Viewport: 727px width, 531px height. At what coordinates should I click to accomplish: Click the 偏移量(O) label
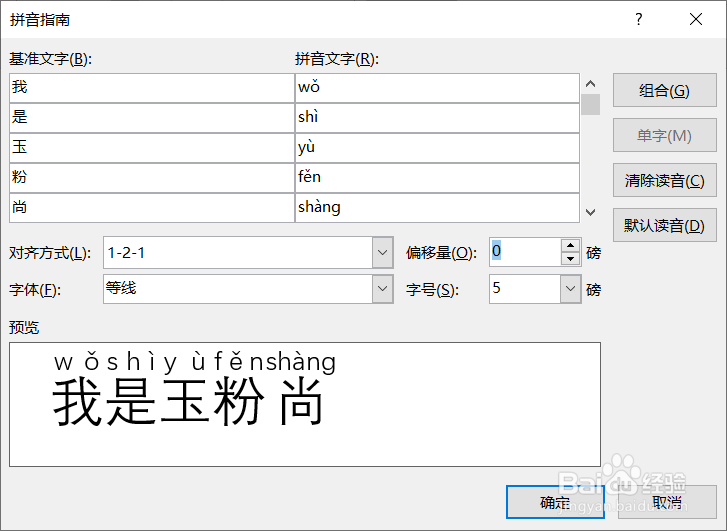(x=441, y=253)
